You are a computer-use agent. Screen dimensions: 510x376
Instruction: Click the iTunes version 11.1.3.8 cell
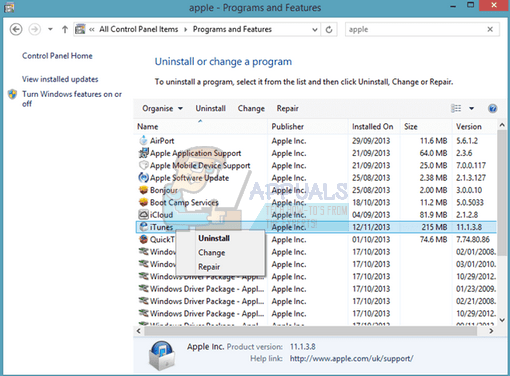(x=469, y=227)
